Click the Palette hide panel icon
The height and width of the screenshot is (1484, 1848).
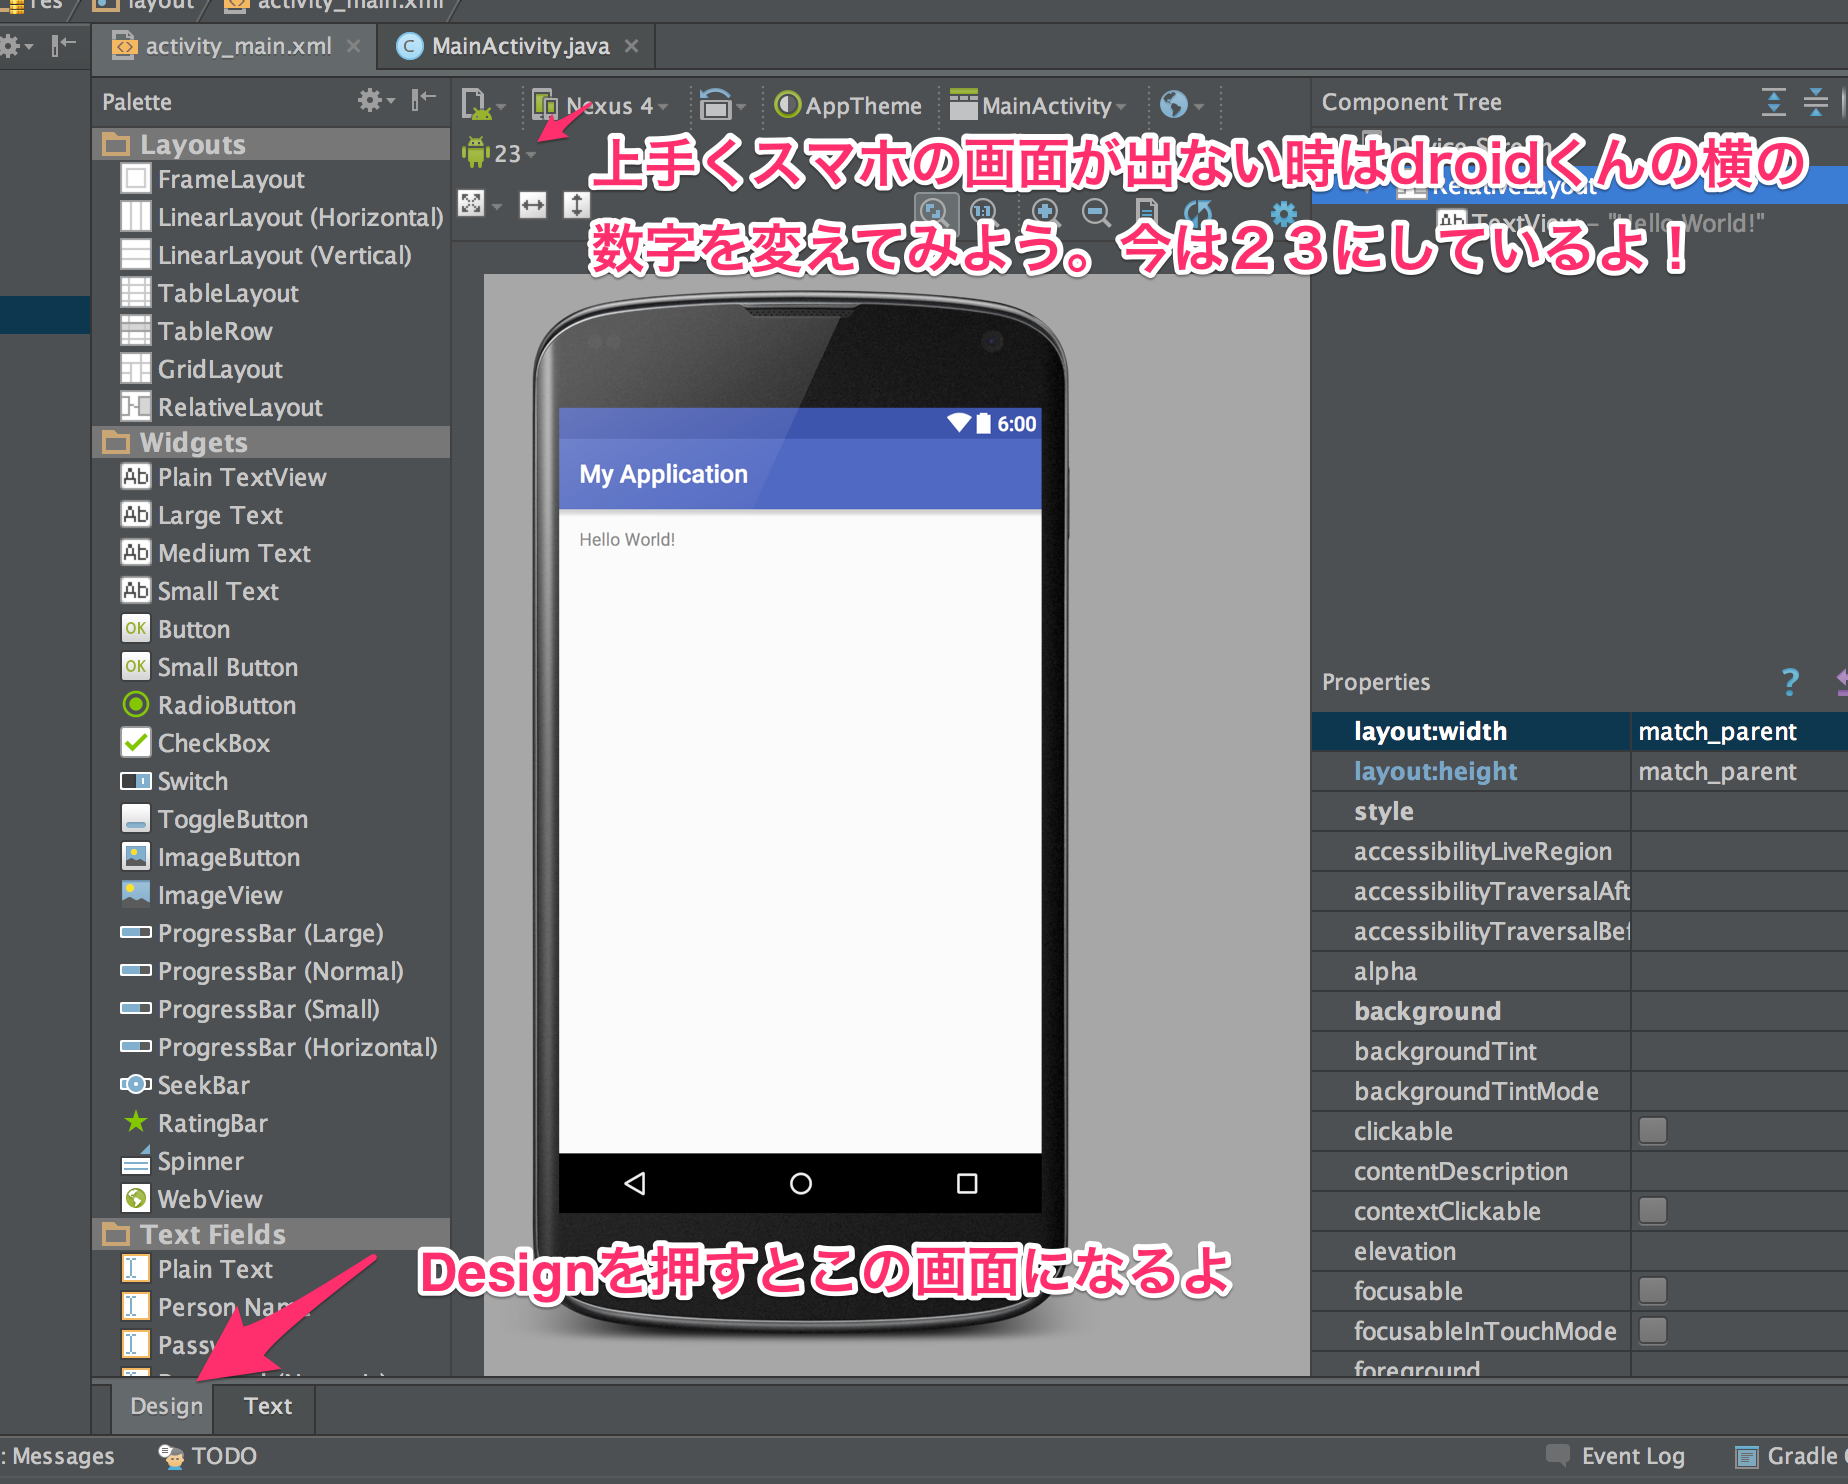coord(424,99)
